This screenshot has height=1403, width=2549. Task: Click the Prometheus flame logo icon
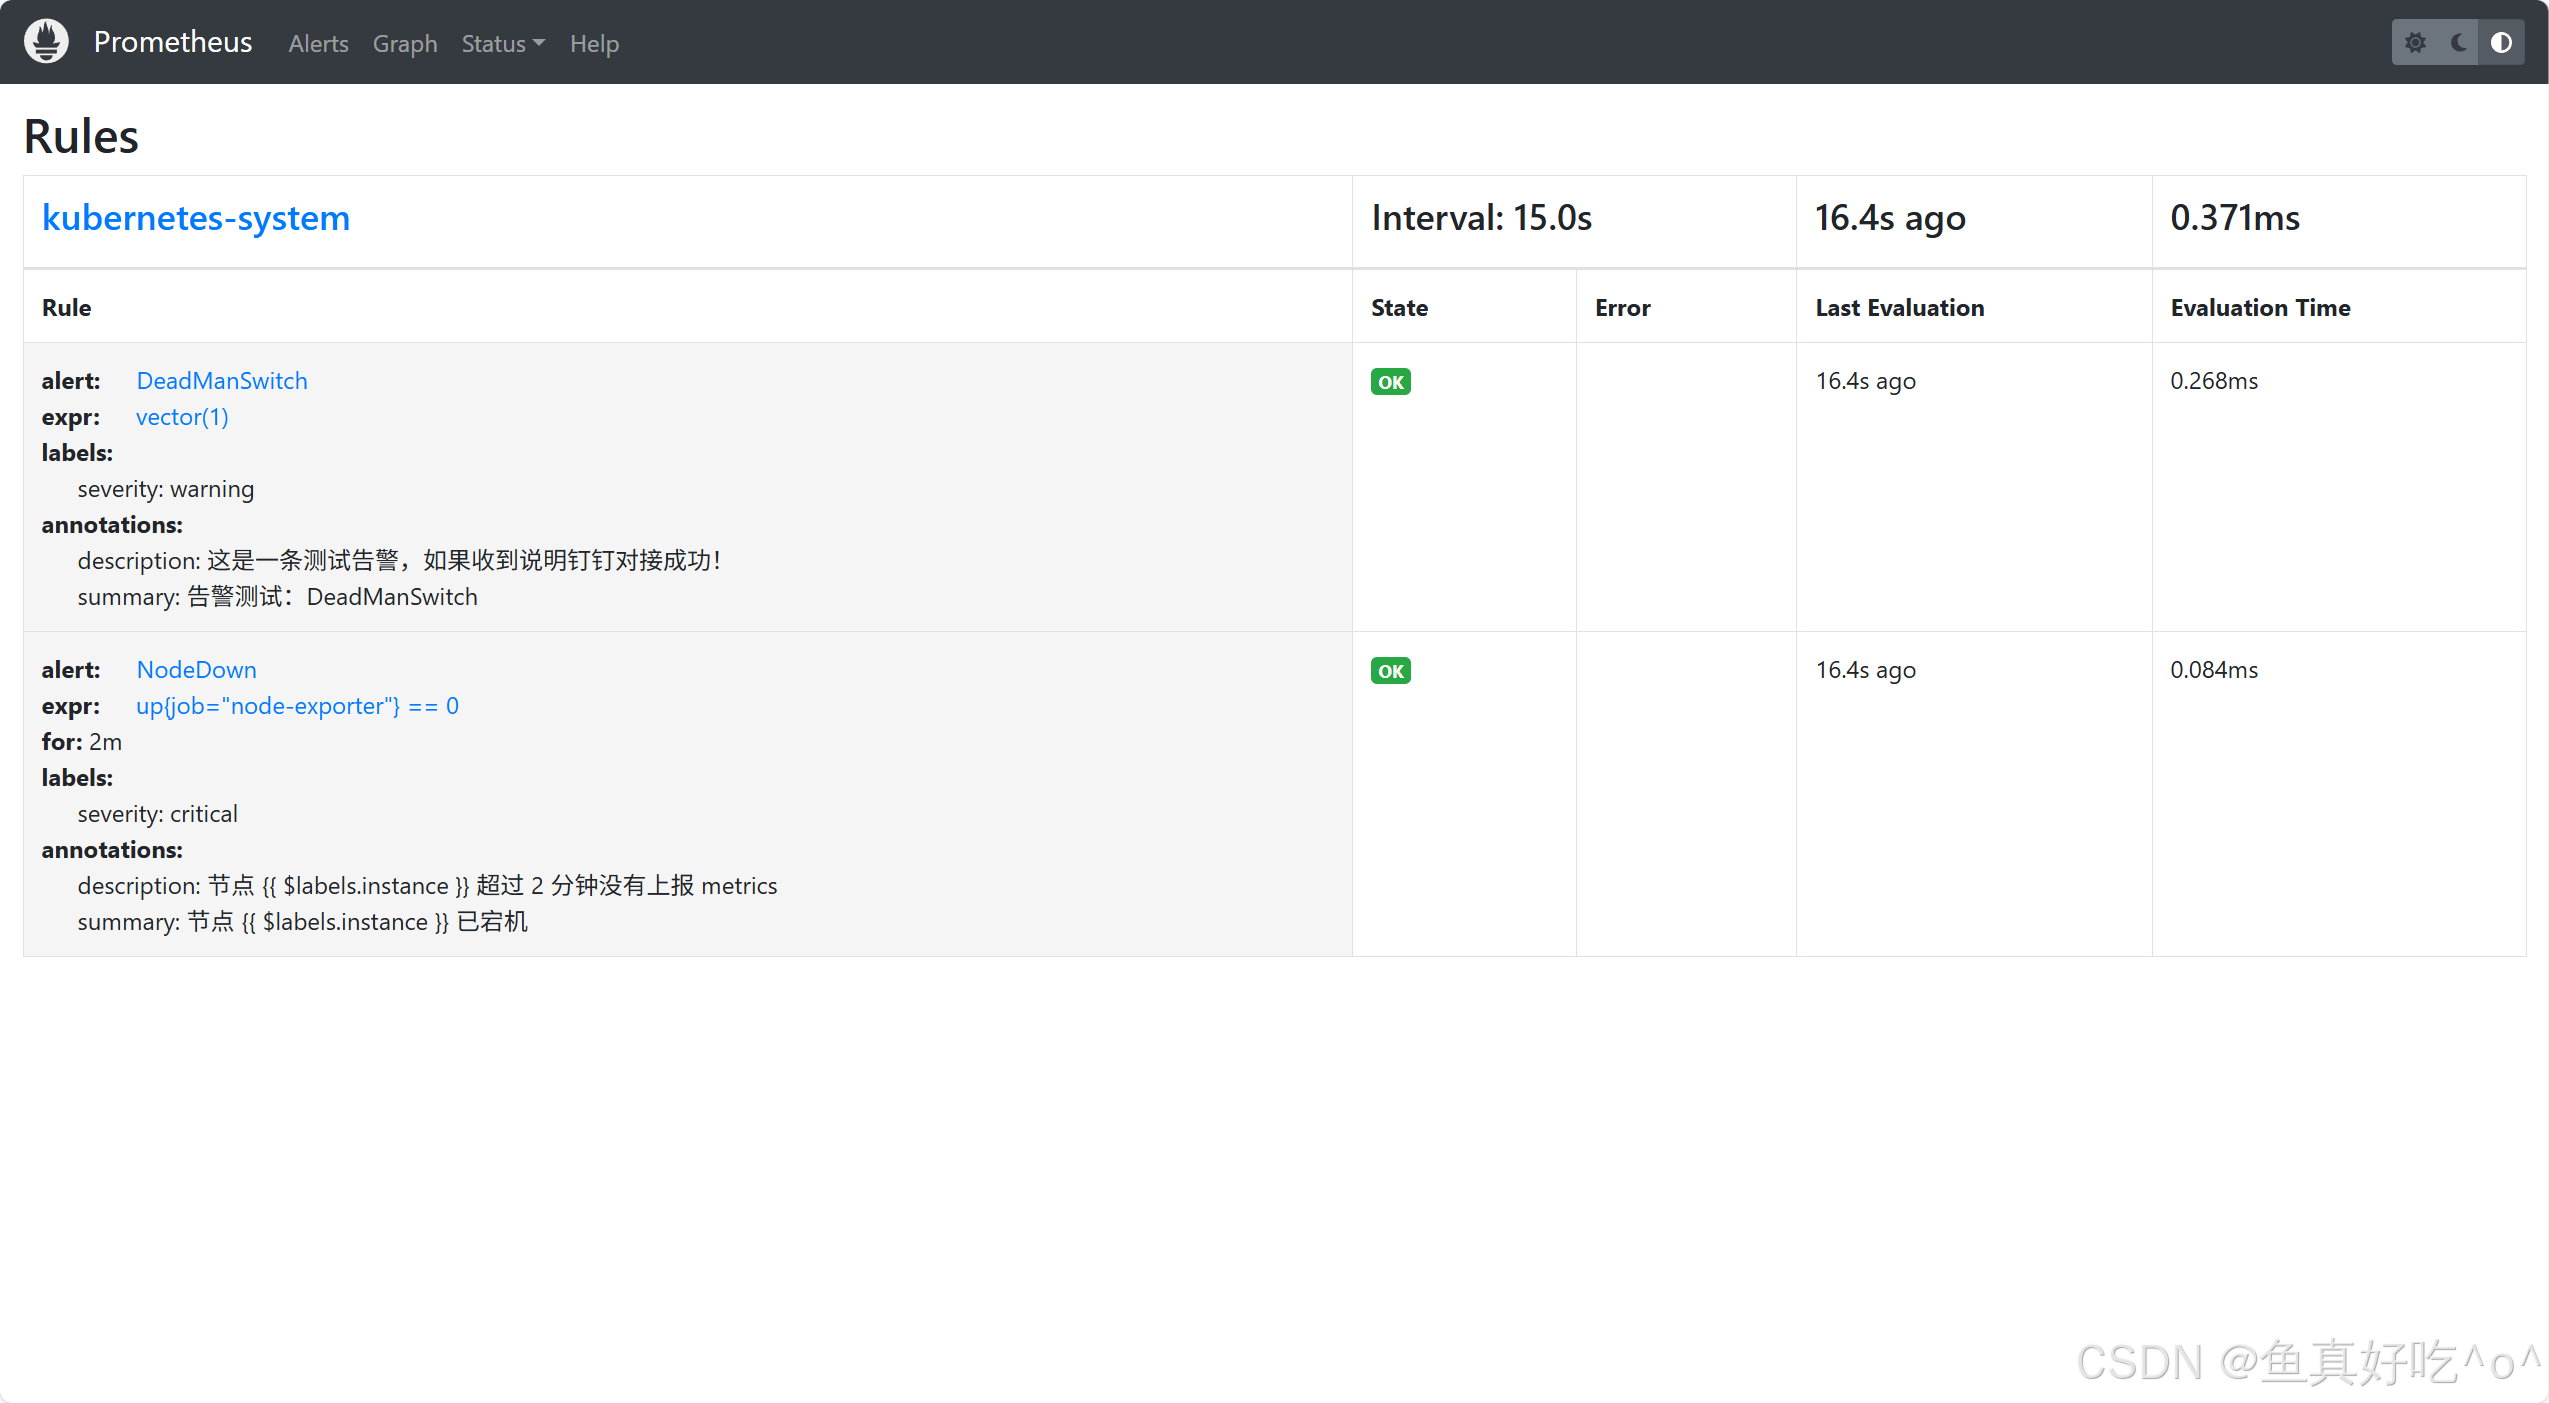pyautogui.click(x=46, y=42)
